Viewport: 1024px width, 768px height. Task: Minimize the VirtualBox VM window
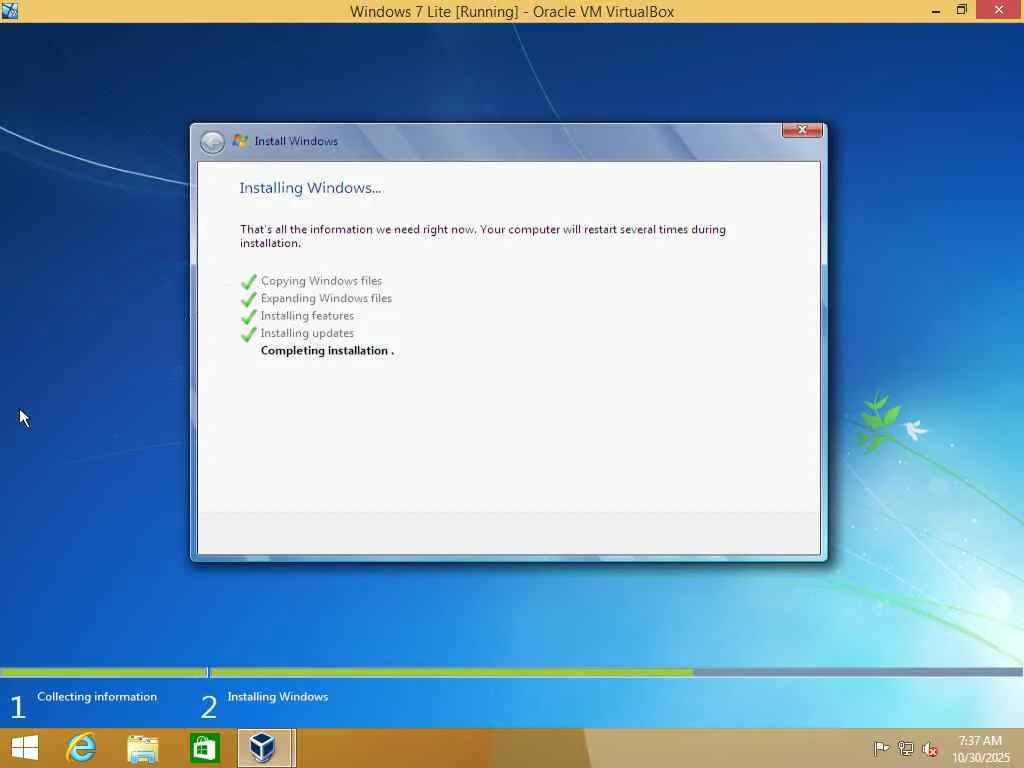[x=936, y=10]
